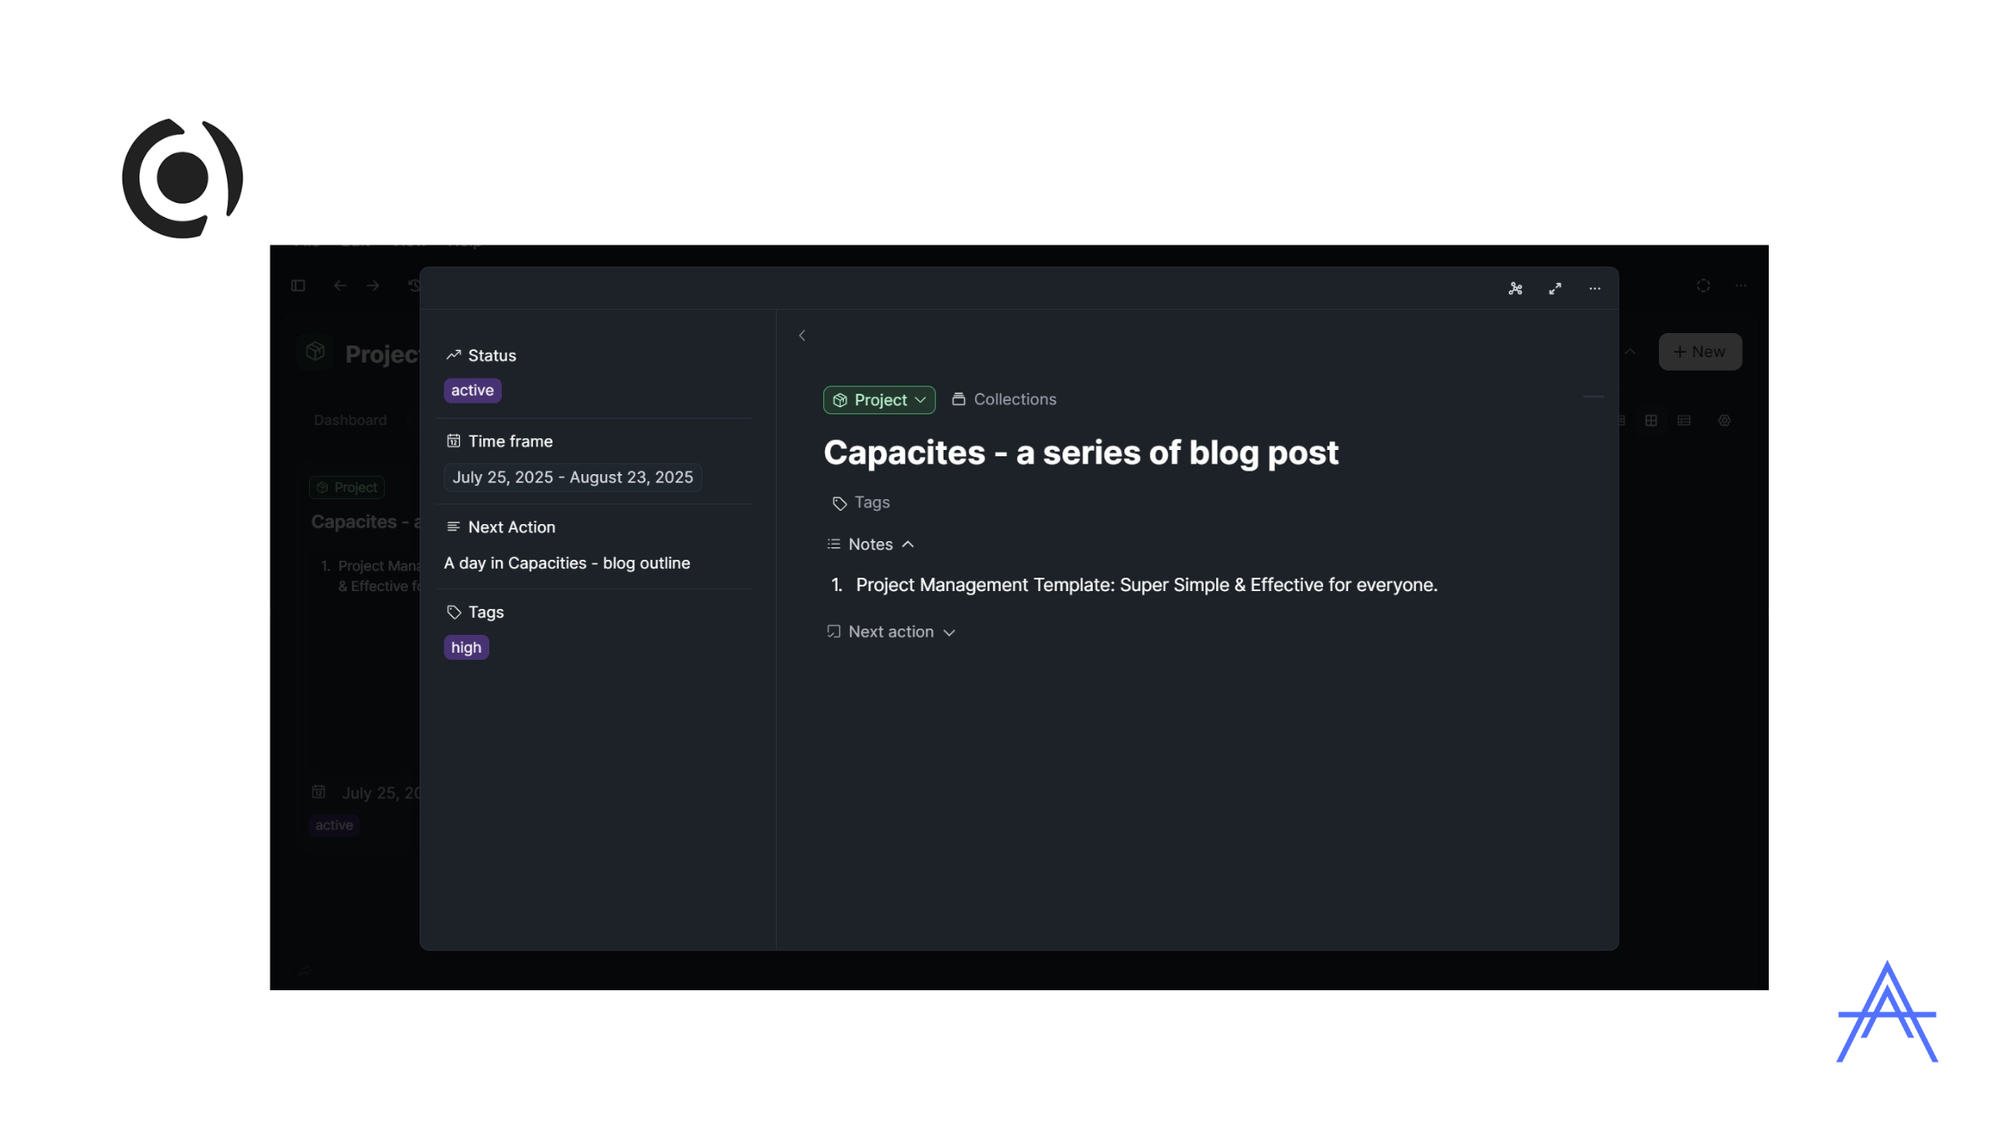Go forward using the background toolbar arrow
The height and width of the screenshot is (1125, 2000).
click(373, 286)
